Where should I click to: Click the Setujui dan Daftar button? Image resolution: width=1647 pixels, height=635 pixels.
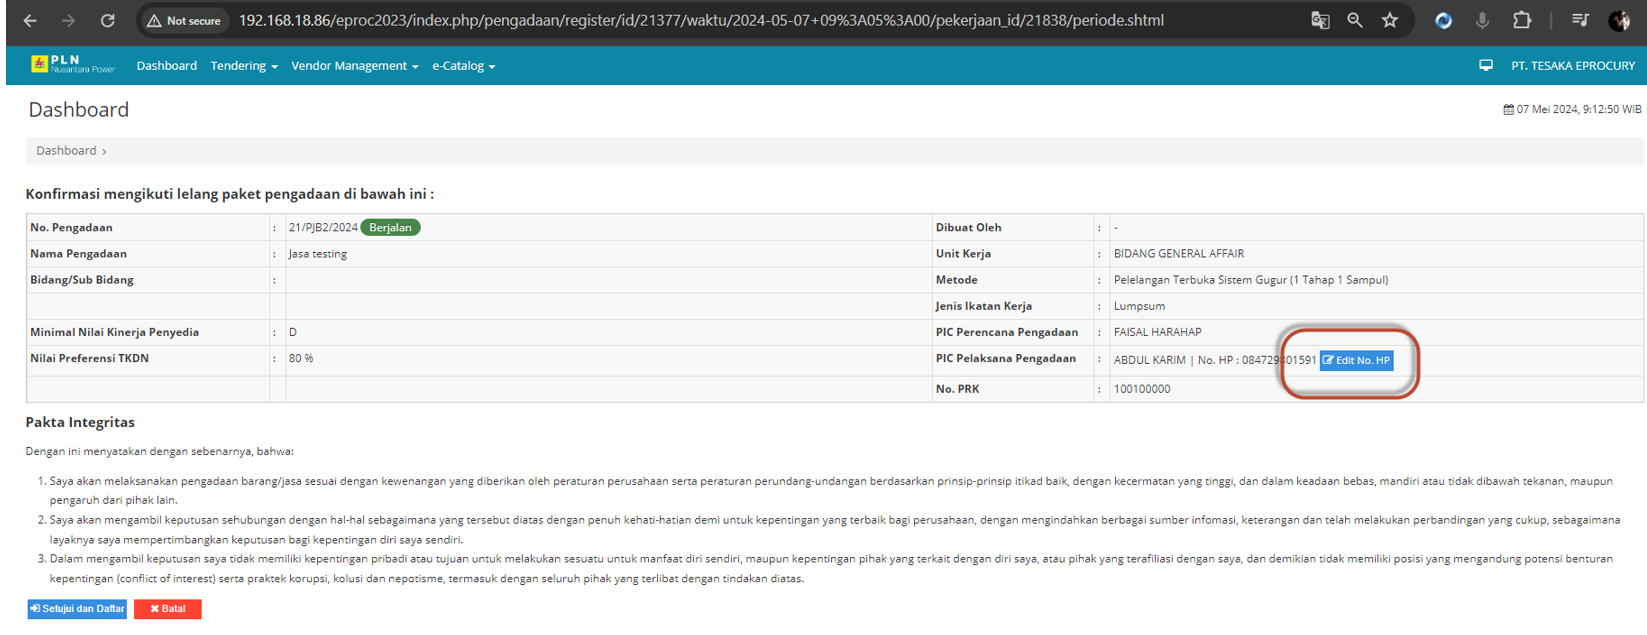(77, 609)
